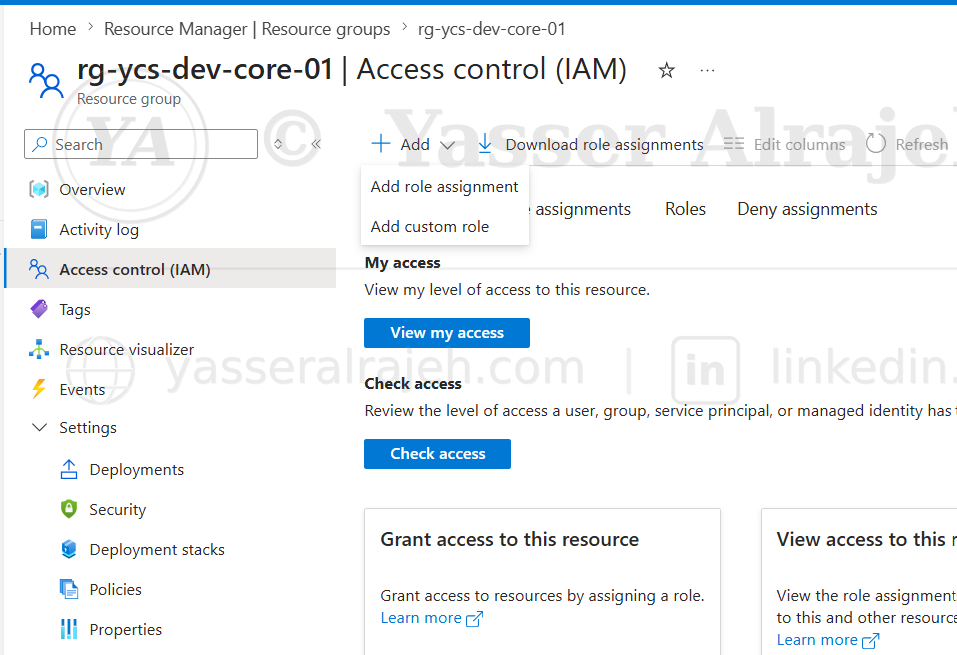Focus the sidebar Search field
The width and height of the screenshot is (957, 655).
point(141,144)
